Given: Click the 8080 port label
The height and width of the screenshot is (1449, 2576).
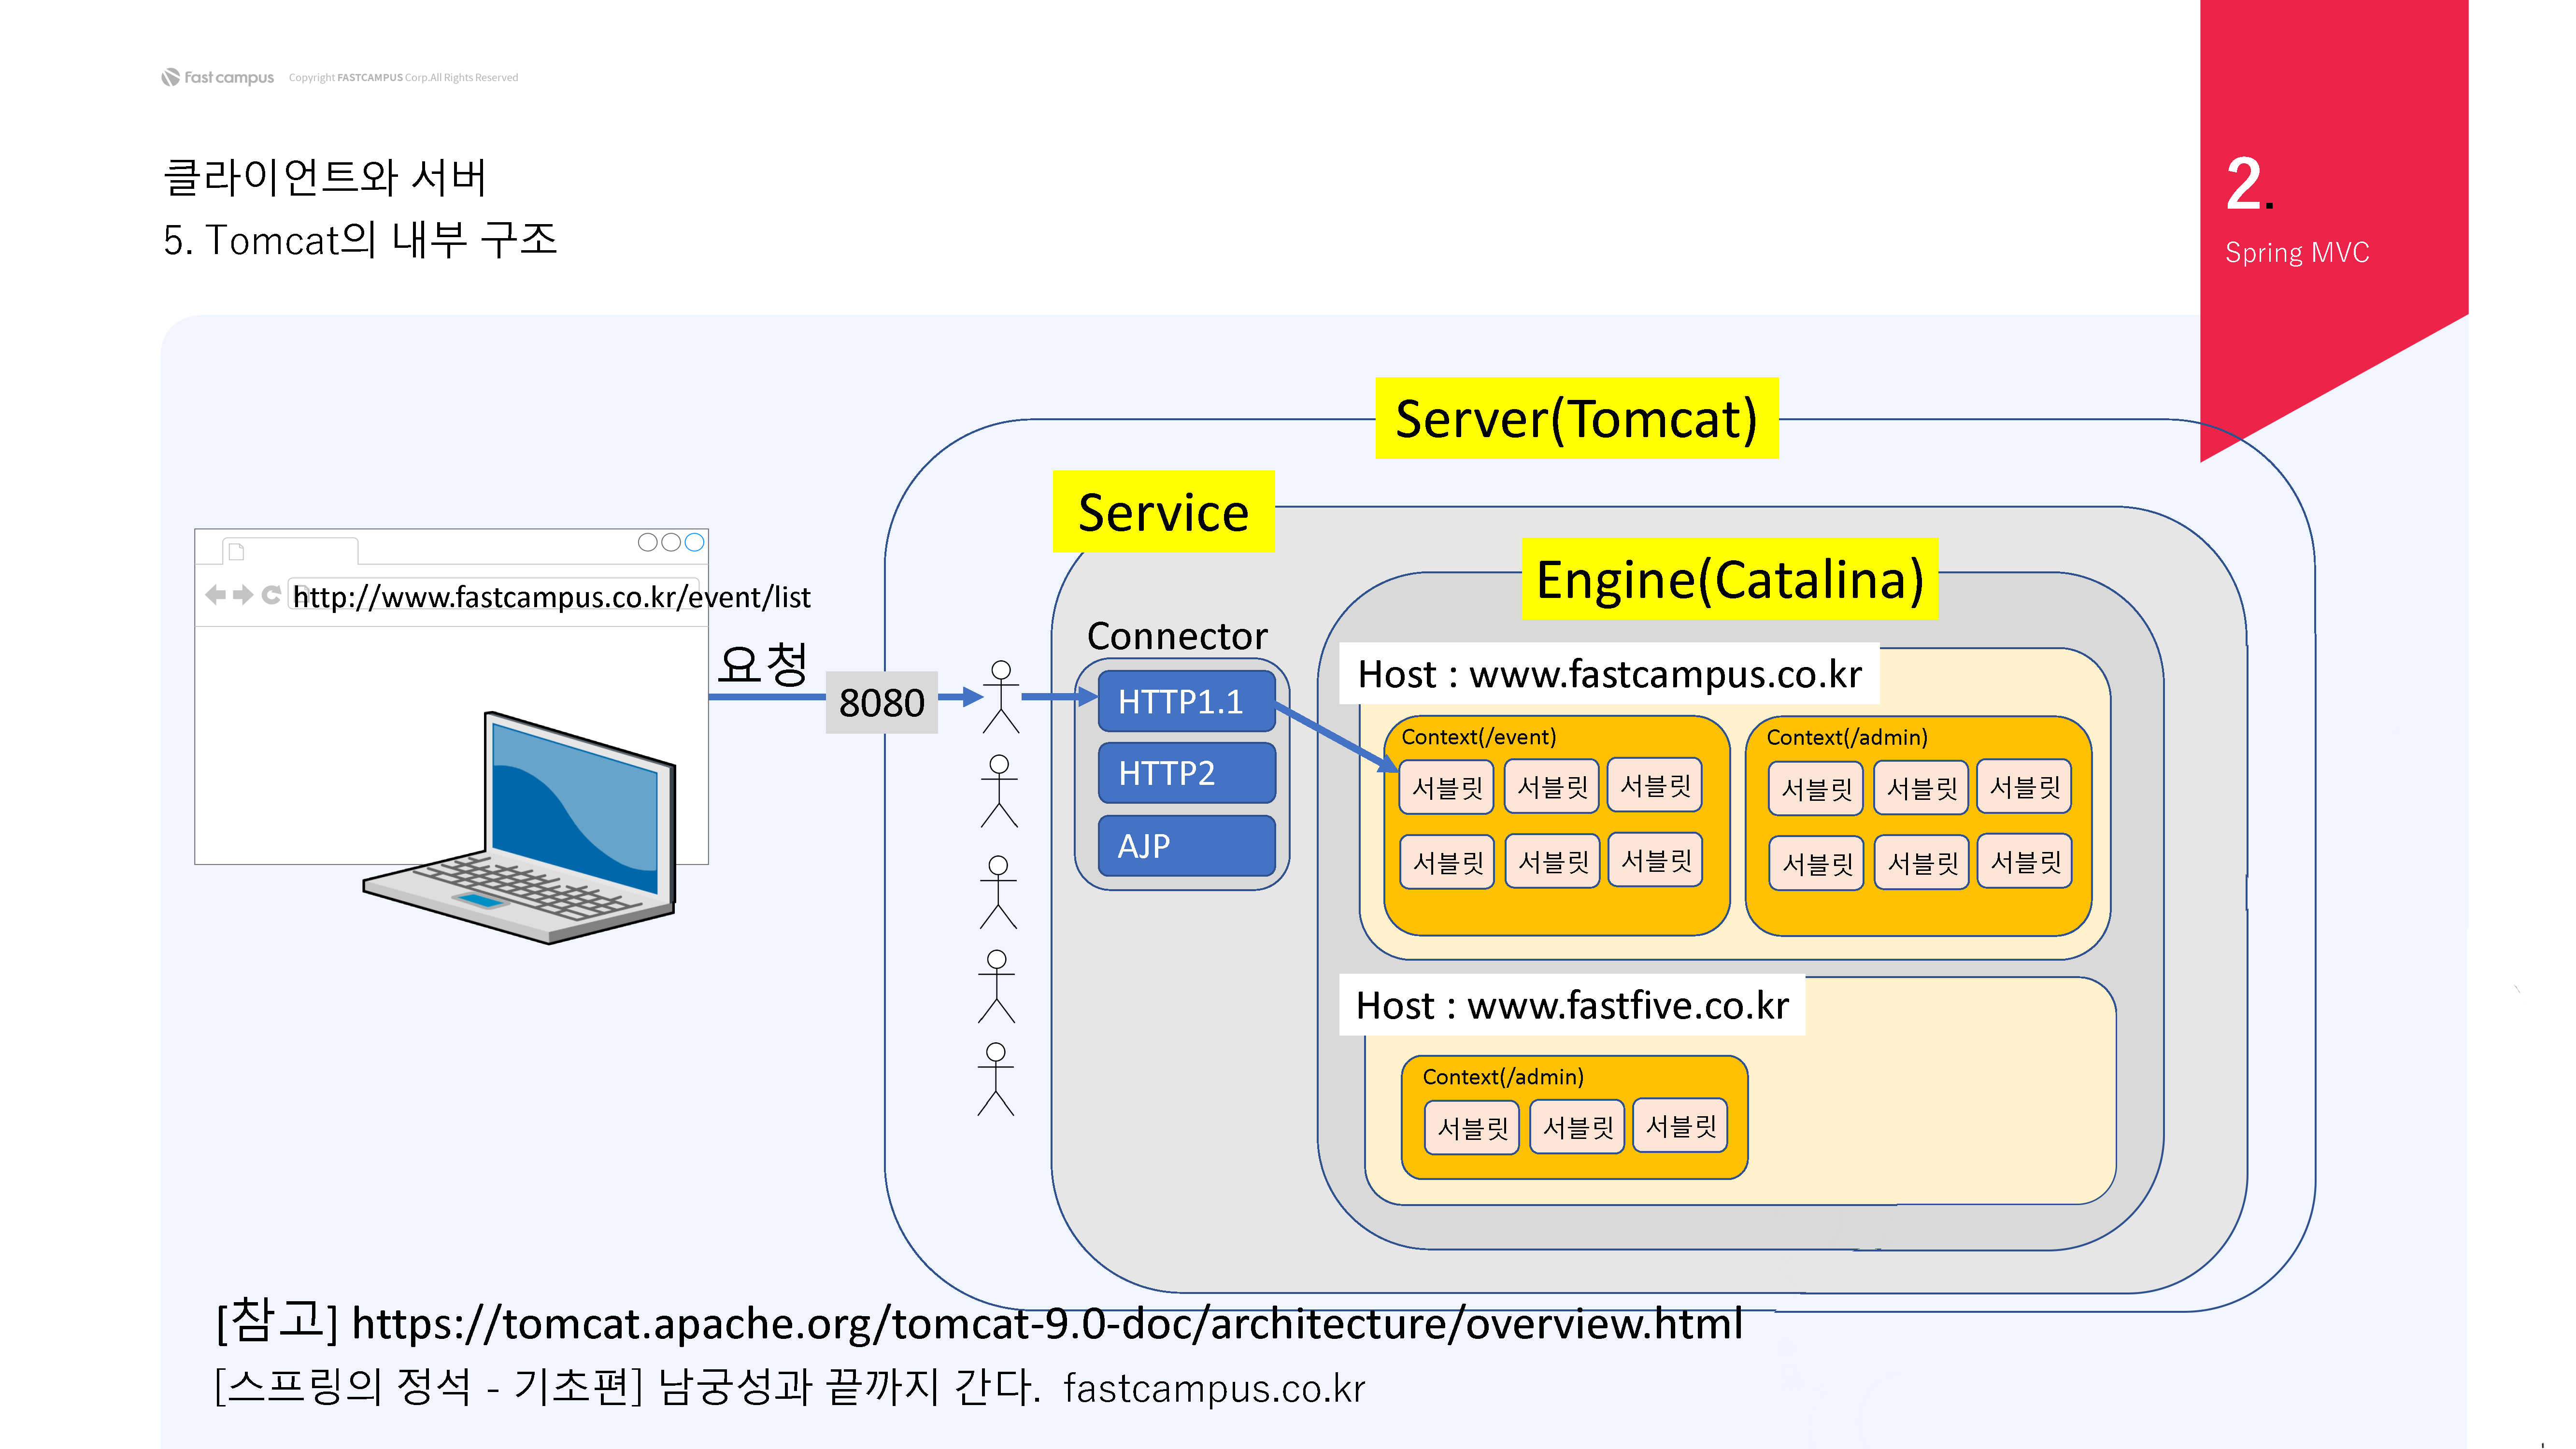Looking at the screenshot, I should tap(881, 702).
